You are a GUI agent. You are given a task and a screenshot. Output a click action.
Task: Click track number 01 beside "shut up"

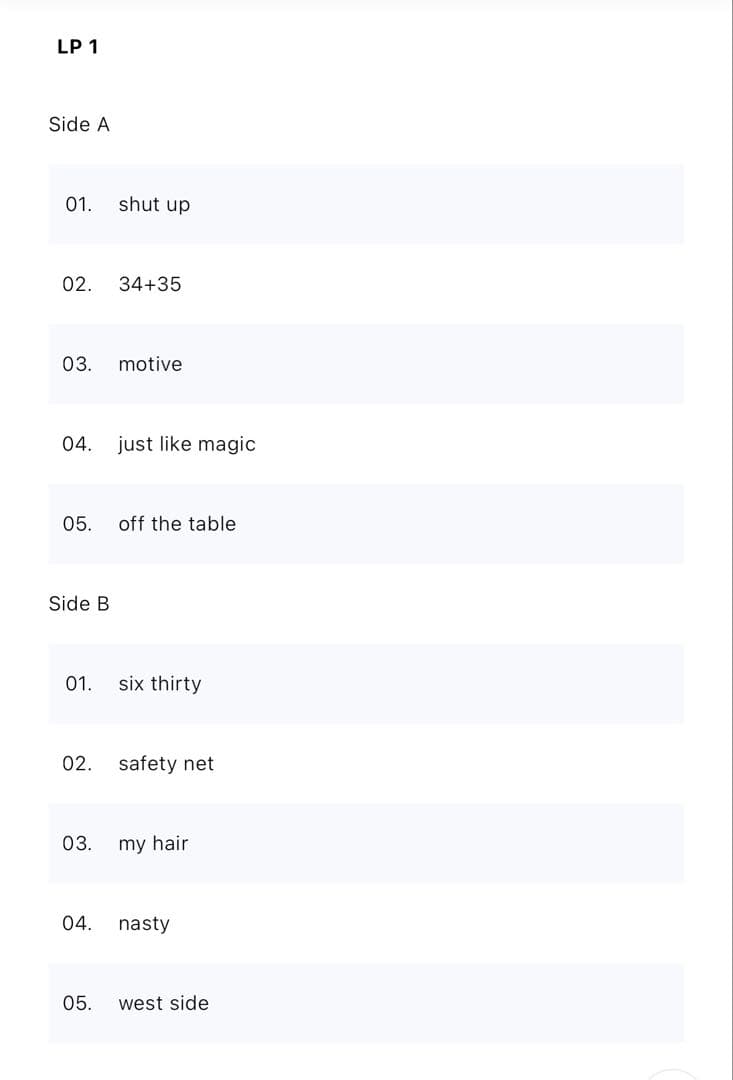[78, 204]
